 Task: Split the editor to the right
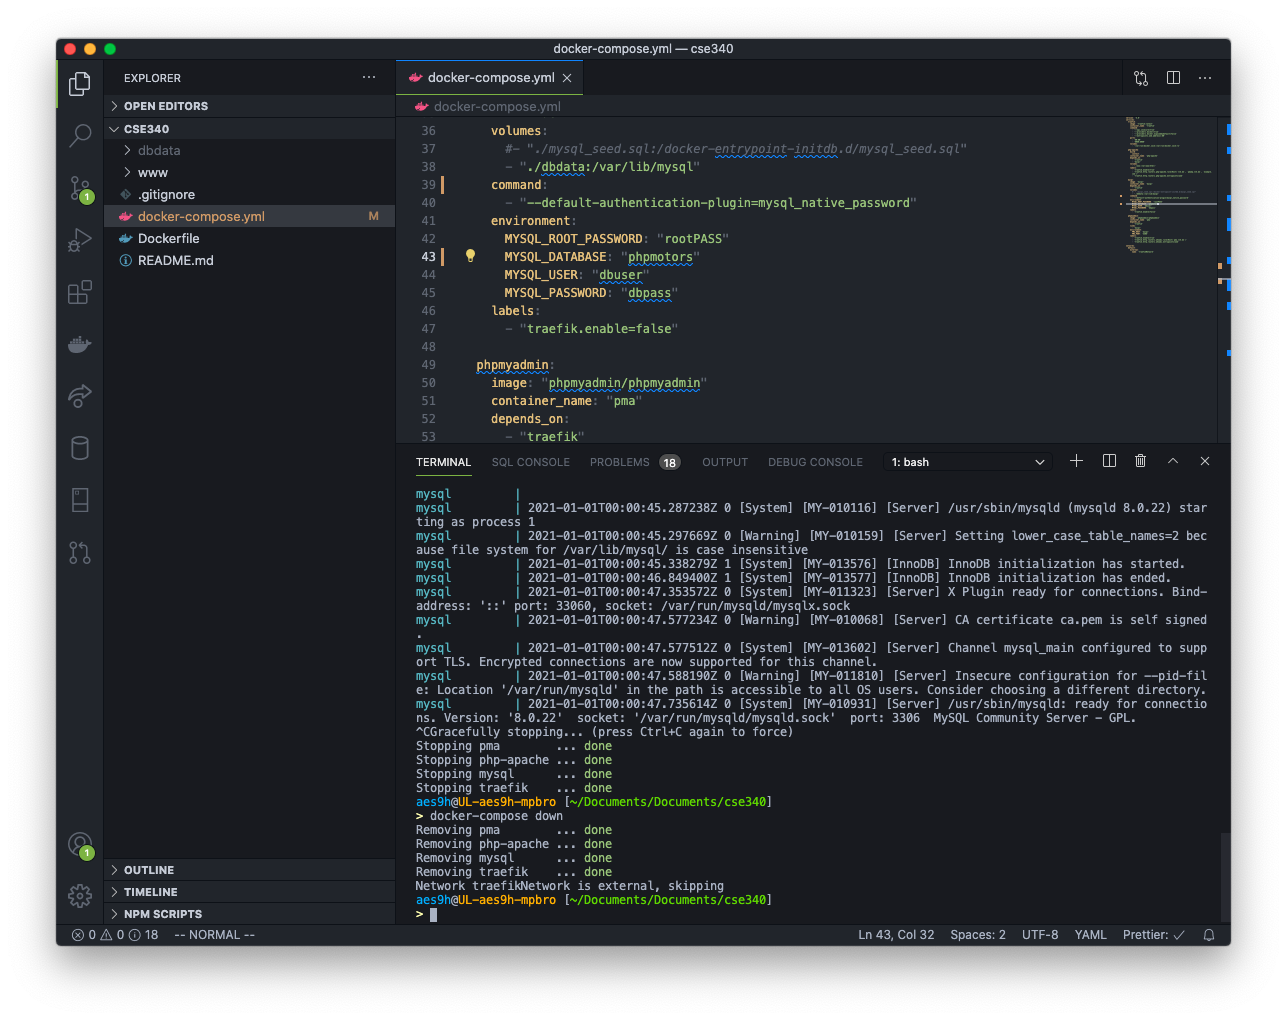pyautogui.click(x=1173, y=78)
